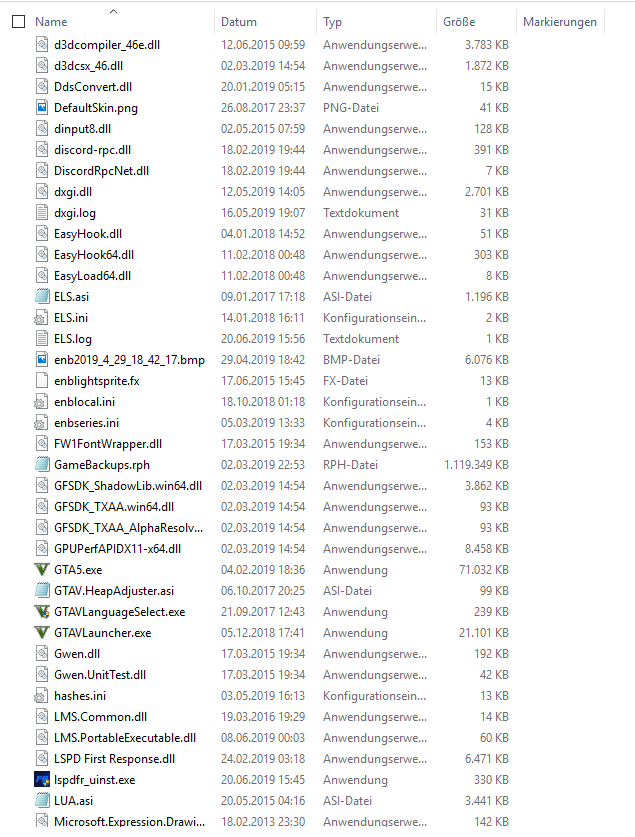Click the type ASI-Datei of LUA.asi
The image size is (635, 837).
click(x=347, y=801)
